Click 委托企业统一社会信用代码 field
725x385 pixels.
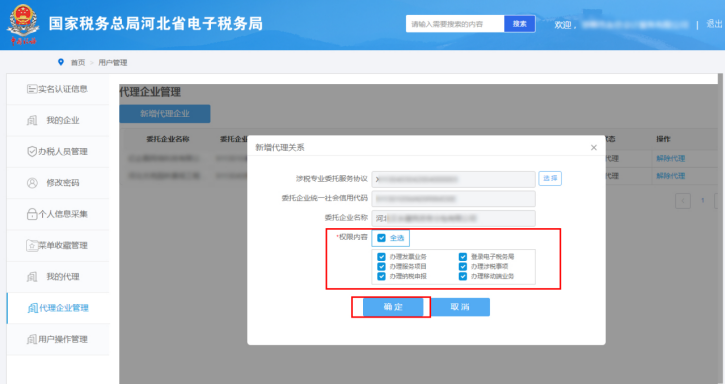454,199
